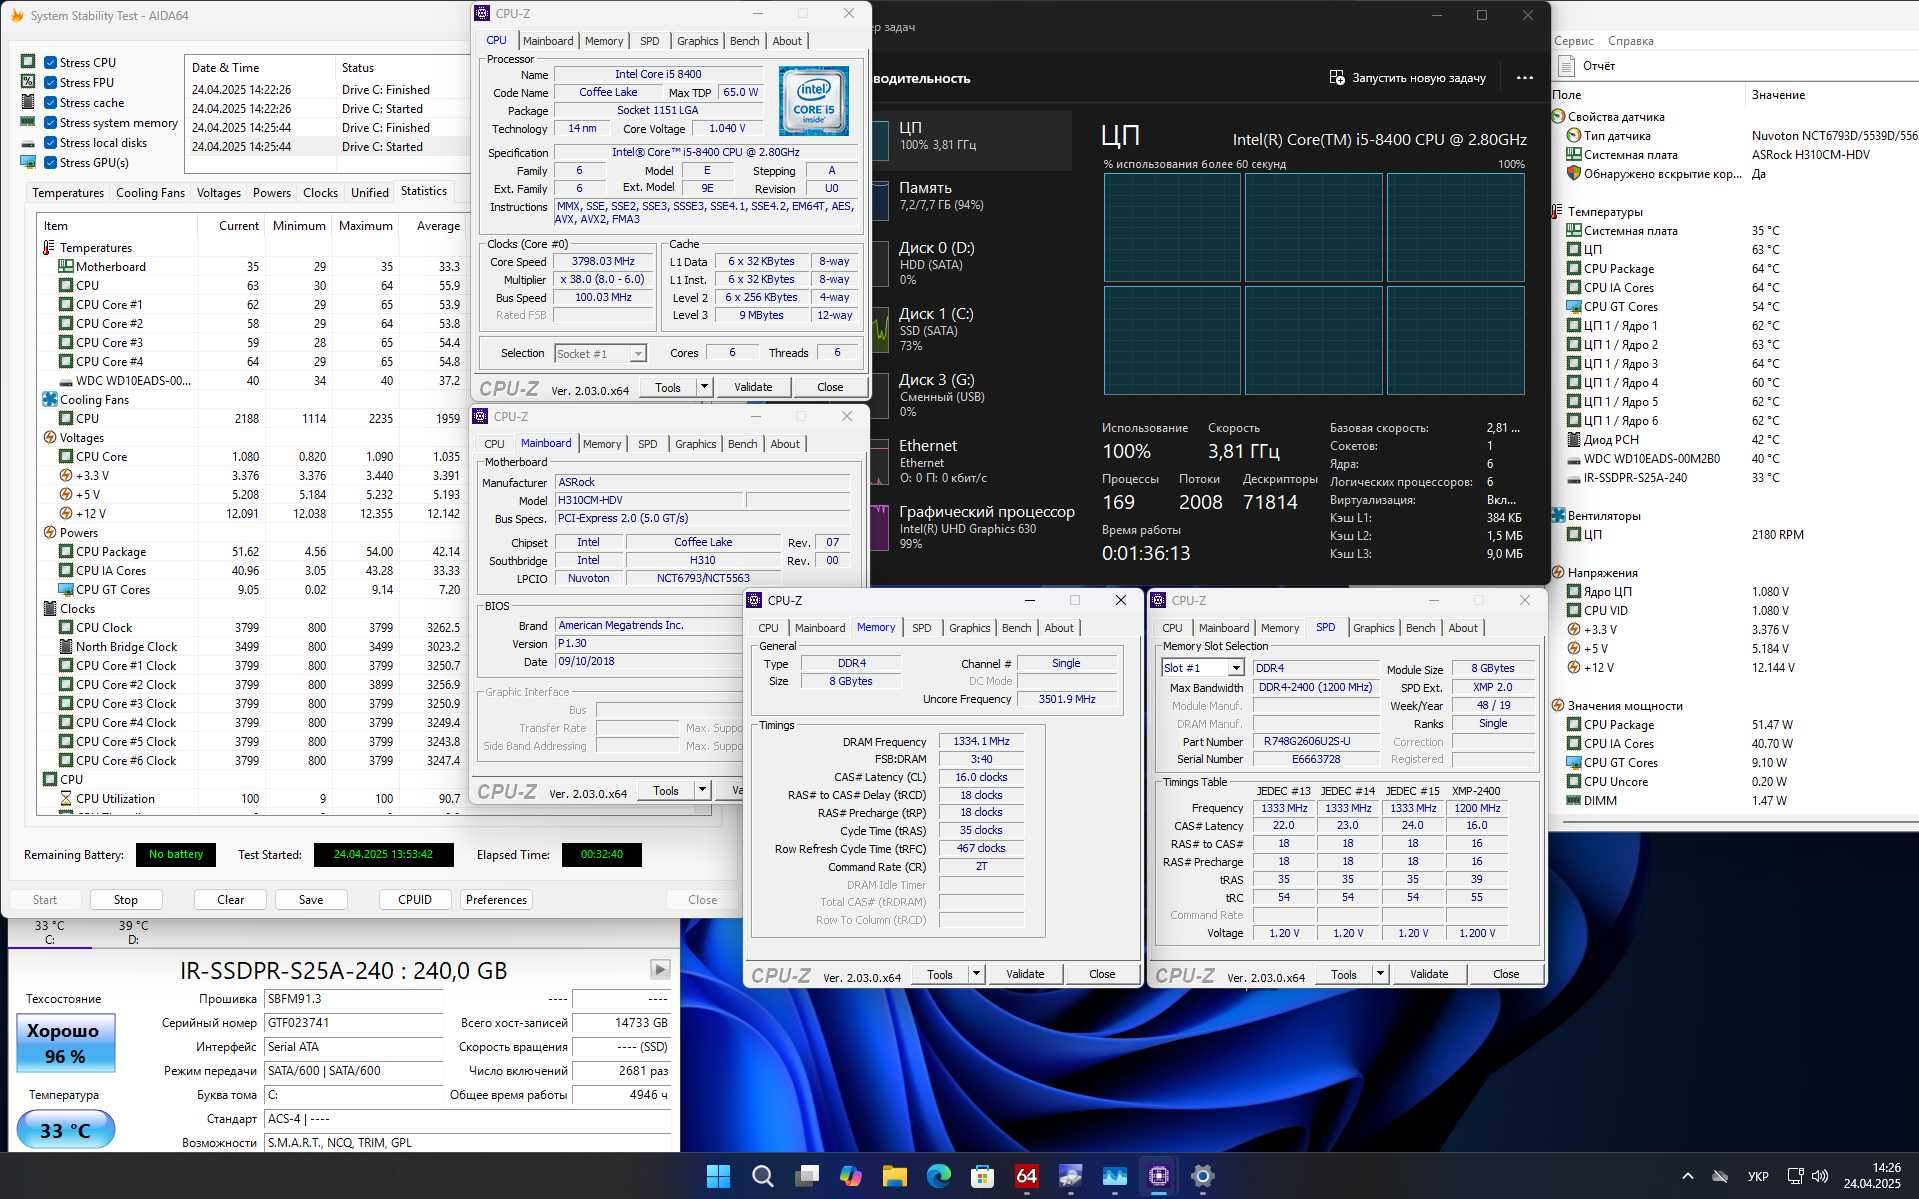Open Tools dropdown arrow in CPU window
Viewport: 1919px width, 1199px height.
point(704,387)
